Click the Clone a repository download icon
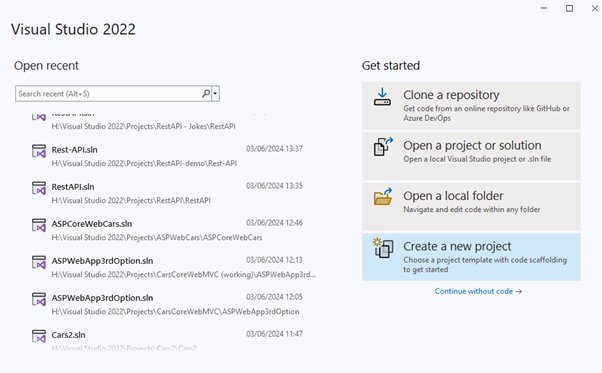The width and height of the screenshot is (602, 373). 382,97
